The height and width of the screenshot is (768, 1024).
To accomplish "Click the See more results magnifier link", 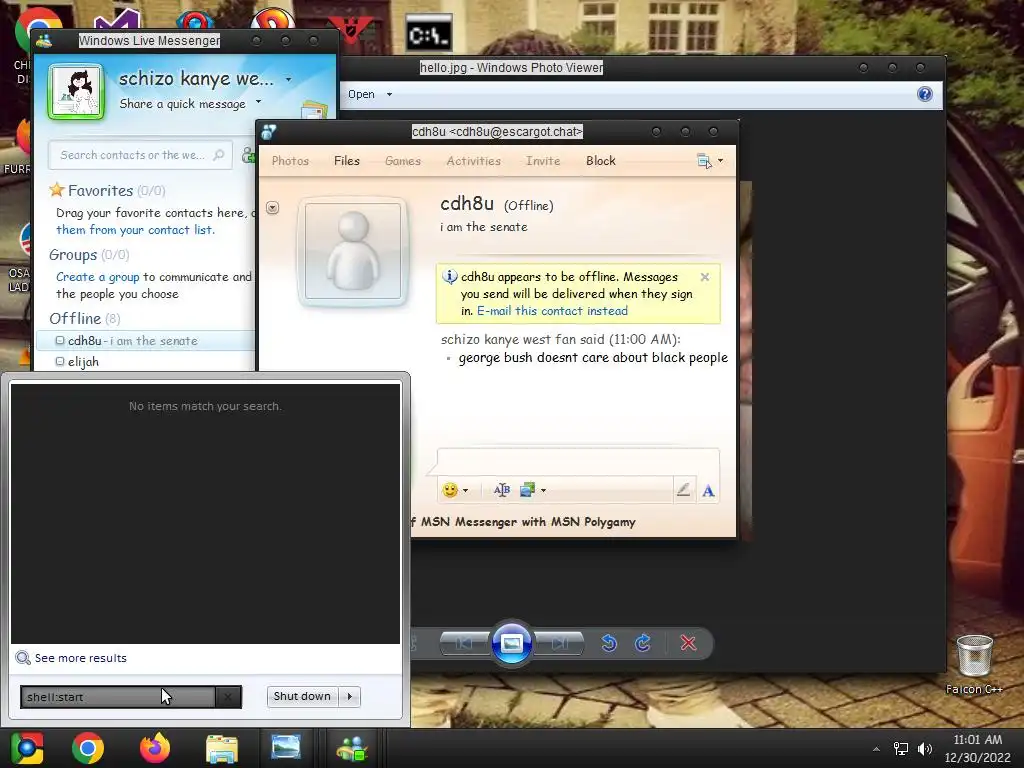I will tap(71, 658).
